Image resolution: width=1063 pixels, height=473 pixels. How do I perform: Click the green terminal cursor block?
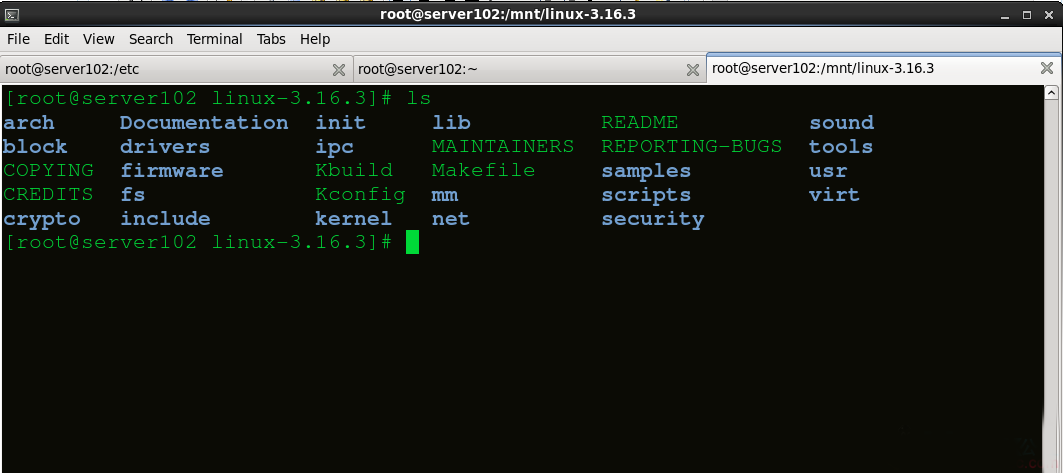(412, 243)
